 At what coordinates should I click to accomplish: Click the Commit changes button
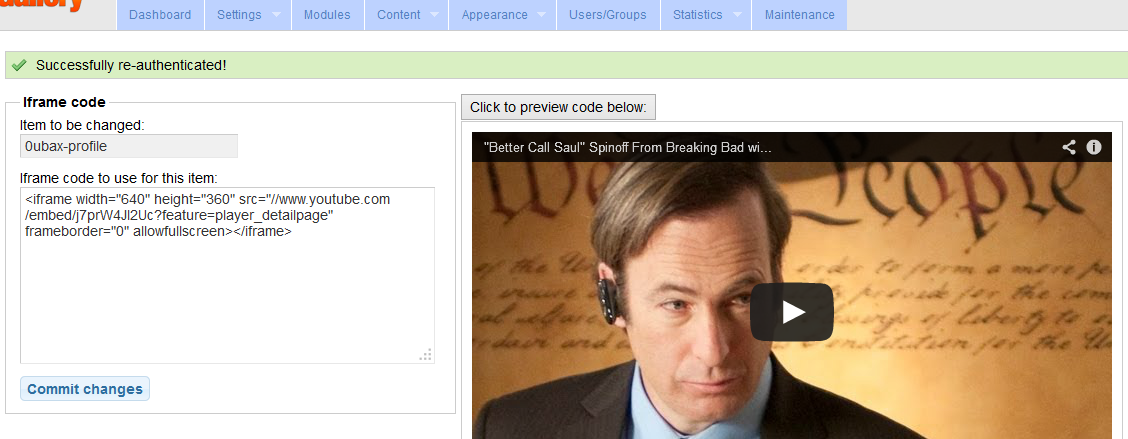point(85,389)
